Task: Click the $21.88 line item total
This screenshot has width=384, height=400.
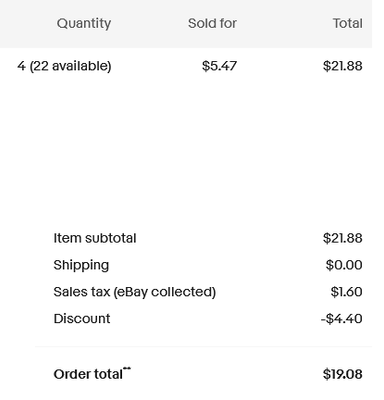Action: coord(342,66)
